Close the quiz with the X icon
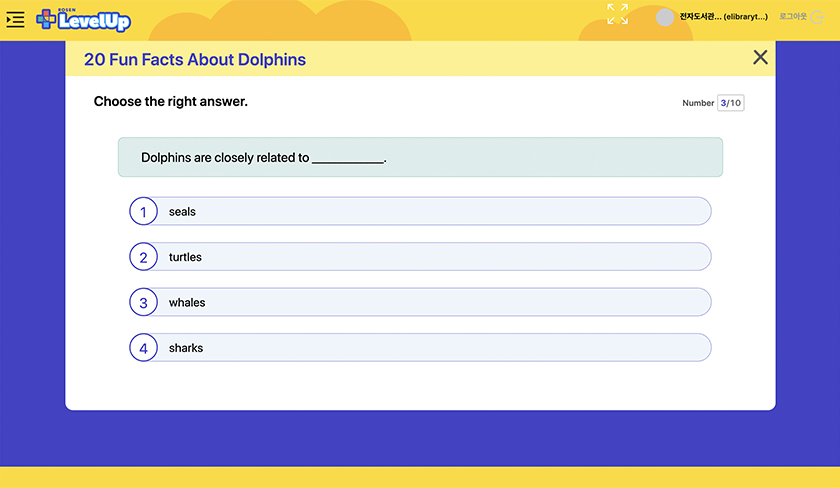This screenshot has width=840, height=488. point(760,58)
